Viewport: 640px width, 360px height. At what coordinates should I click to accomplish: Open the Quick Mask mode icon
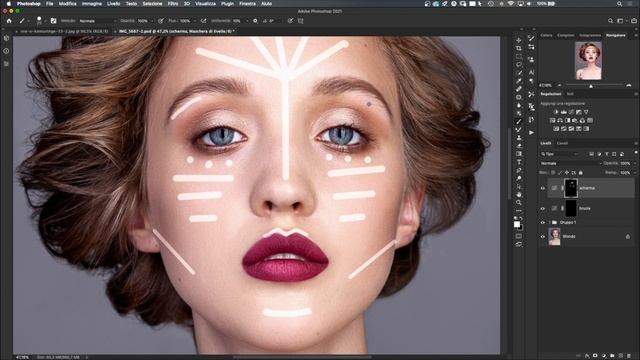click(518, 236)
